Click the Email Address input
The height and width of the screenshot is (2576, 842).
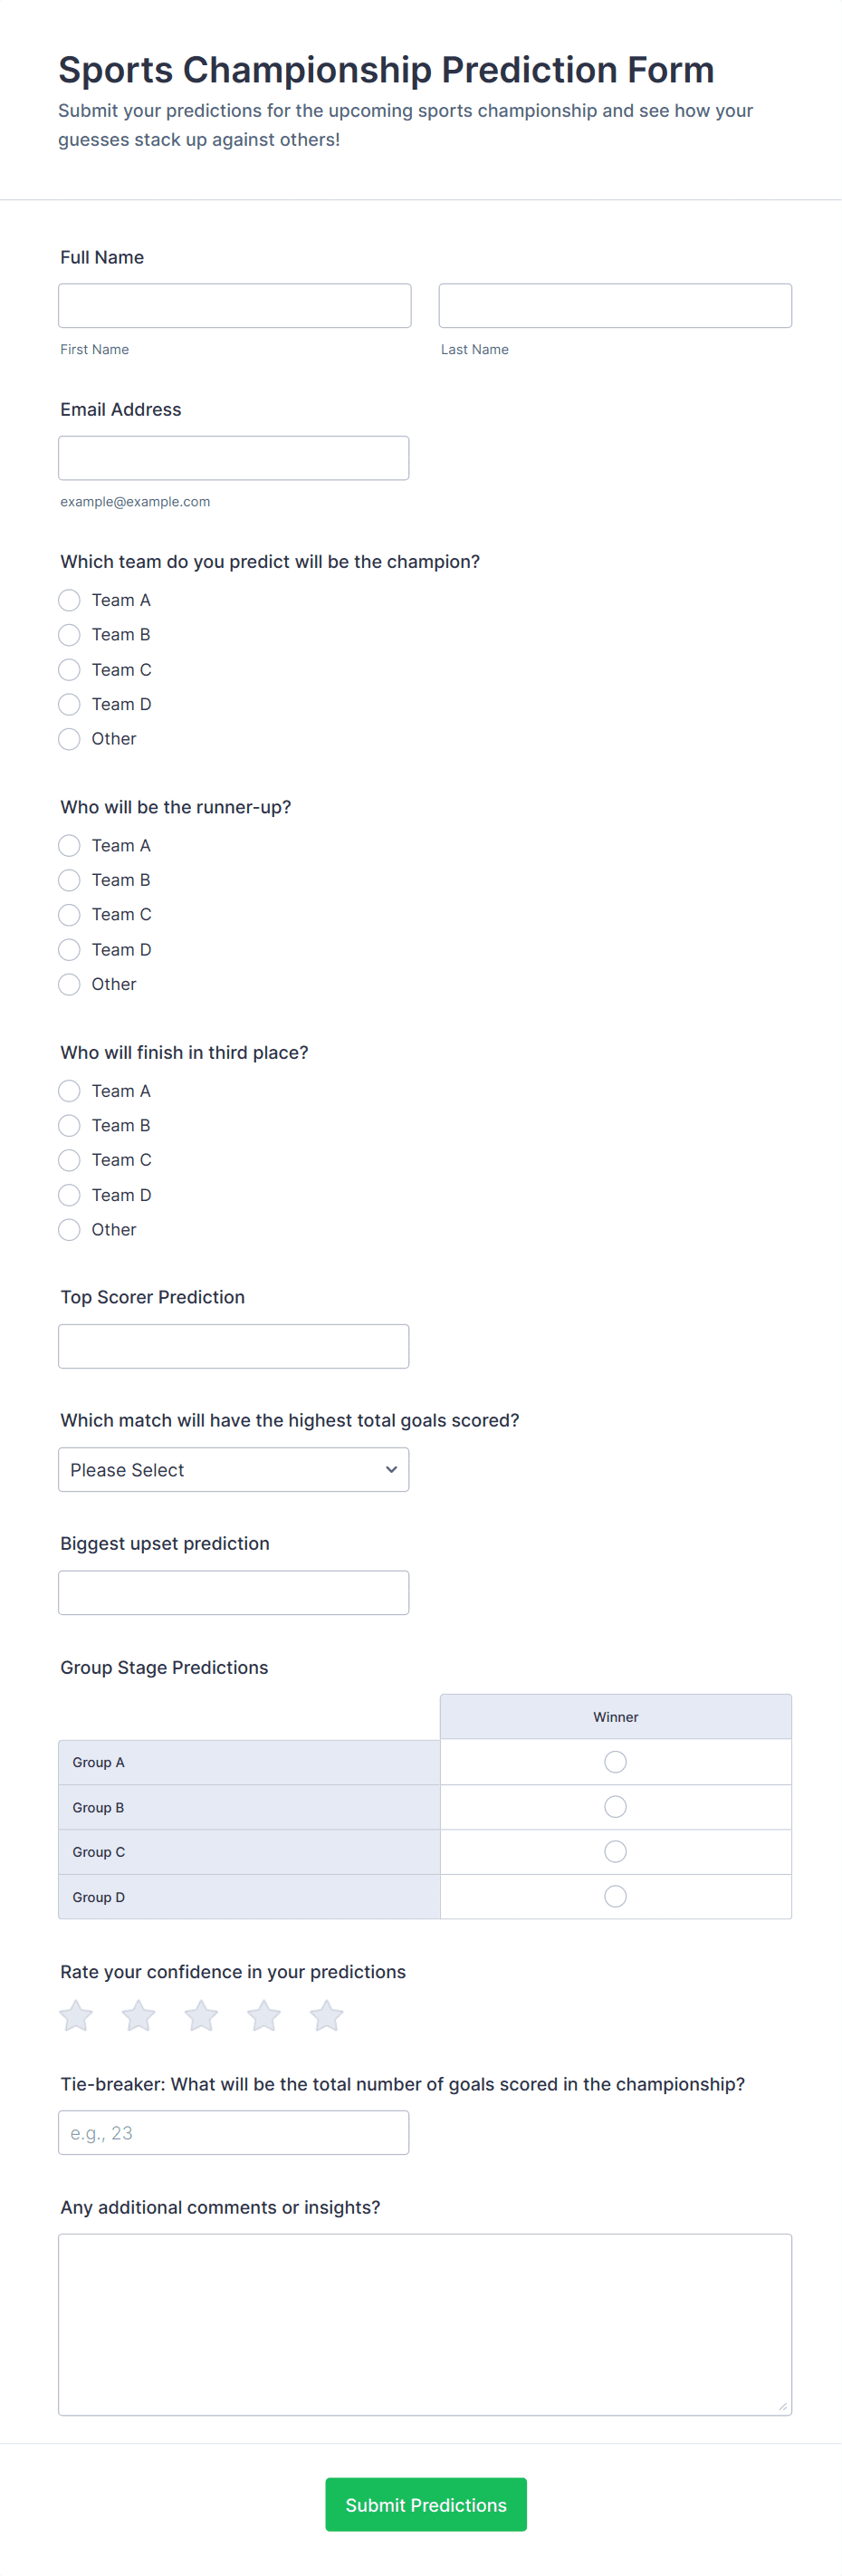point(233,458)
